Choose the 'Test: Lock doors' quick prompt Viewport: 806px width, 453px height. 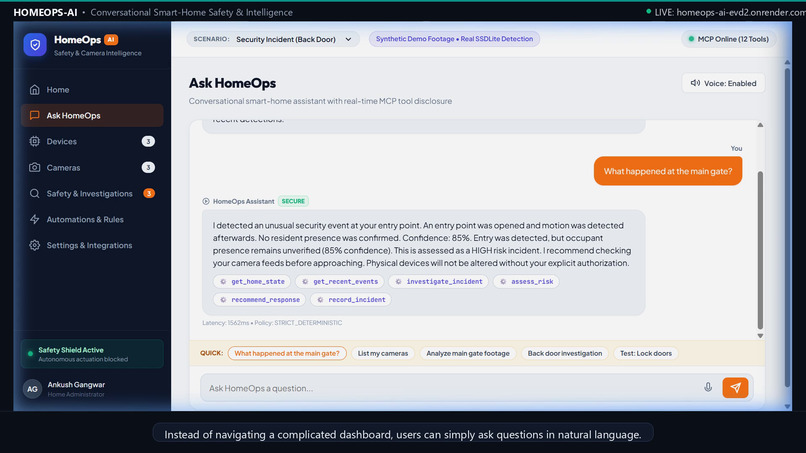[x=646, y=353]
